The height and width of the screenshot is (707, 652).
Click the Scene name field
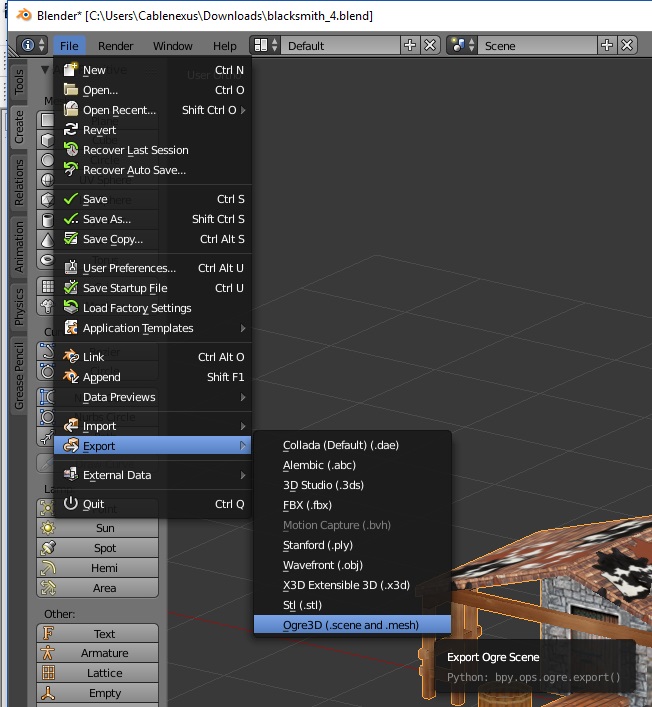coord(537,46)
